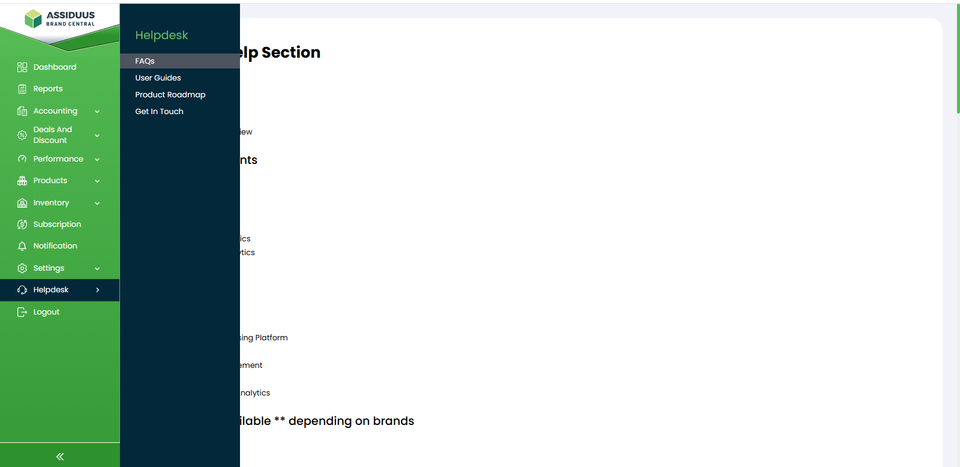Screen dimensions: 960x467
Task: Click the Dashboard grid icon
Action: (22, 67)
